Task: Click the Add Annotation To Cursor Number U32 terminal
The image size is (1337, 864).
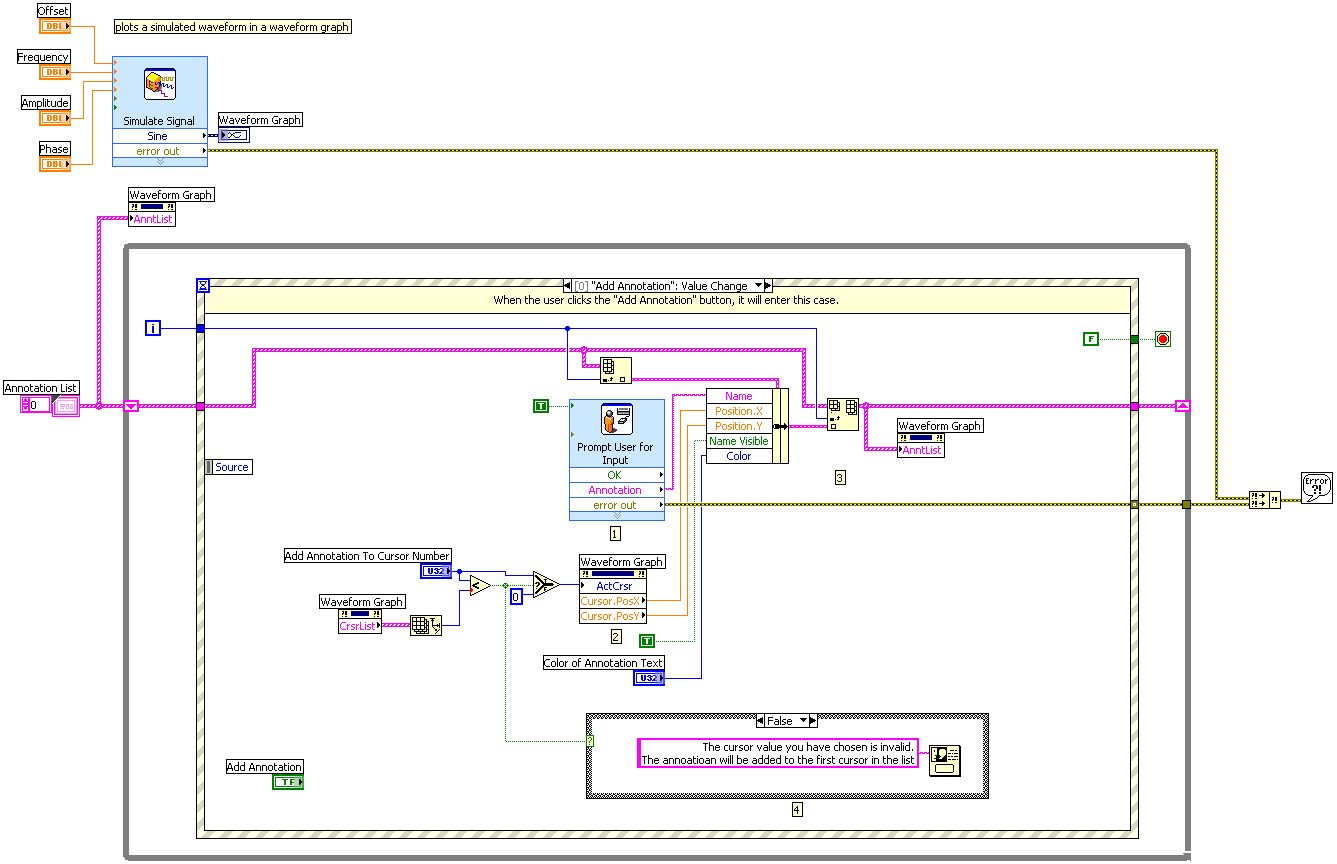Action: tap(436, 571)
